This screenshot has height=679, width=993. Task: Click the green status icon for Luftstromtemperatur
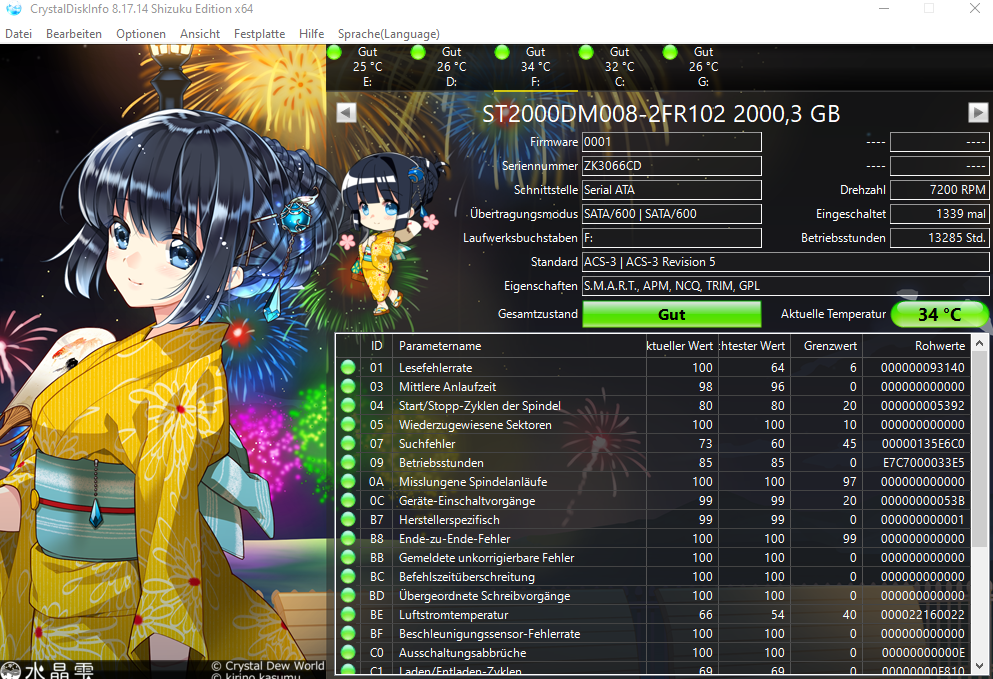[348, 614]
